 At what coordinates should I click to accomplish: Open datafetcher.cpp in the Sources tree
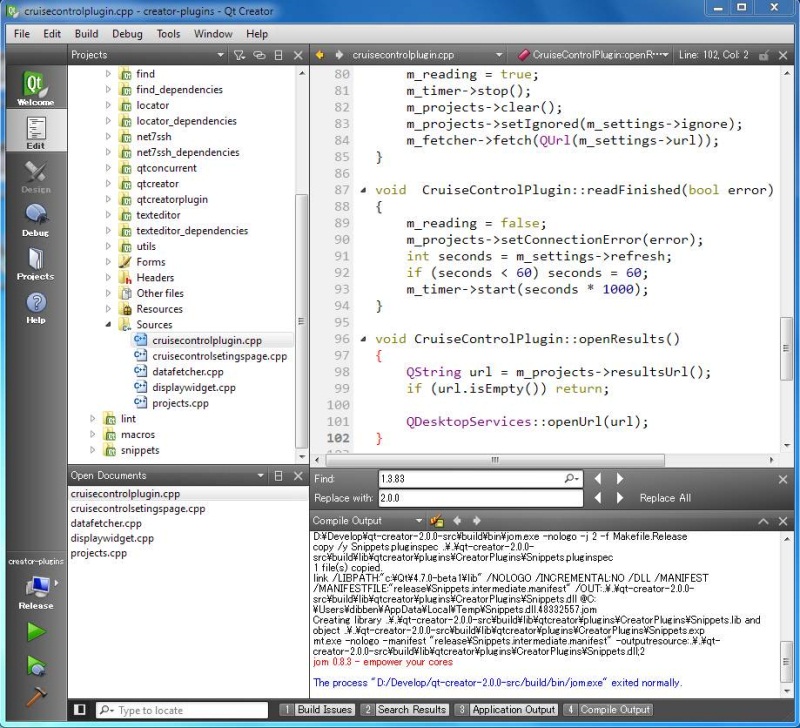coord(187,372)
